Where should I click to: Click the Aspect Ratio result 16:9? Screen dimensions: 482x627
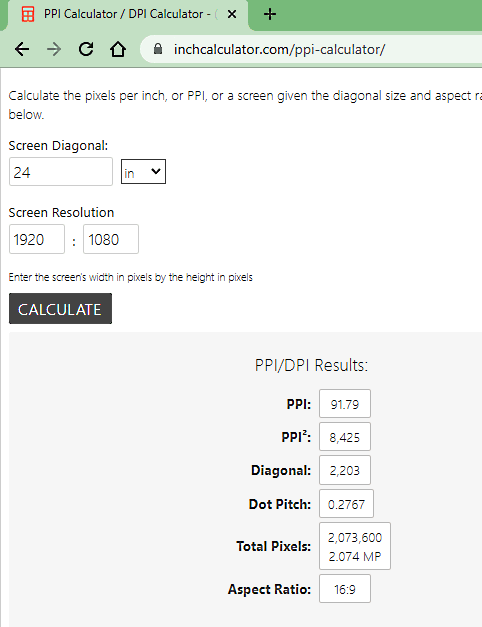point(345,589)
